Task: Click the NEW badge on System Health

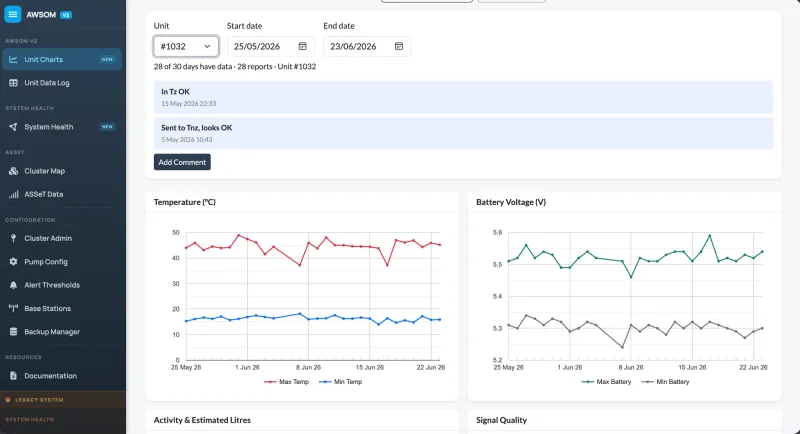Action: click(107, 126)
